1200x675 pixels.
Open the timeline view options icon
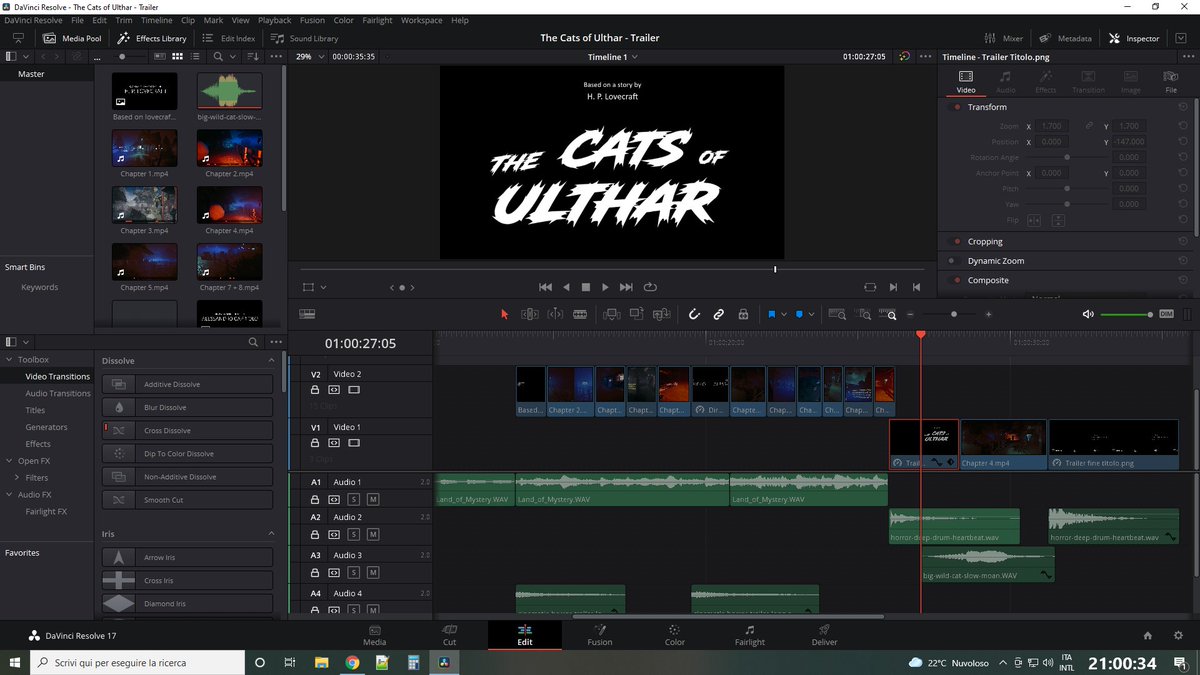(x=307, y=314)
